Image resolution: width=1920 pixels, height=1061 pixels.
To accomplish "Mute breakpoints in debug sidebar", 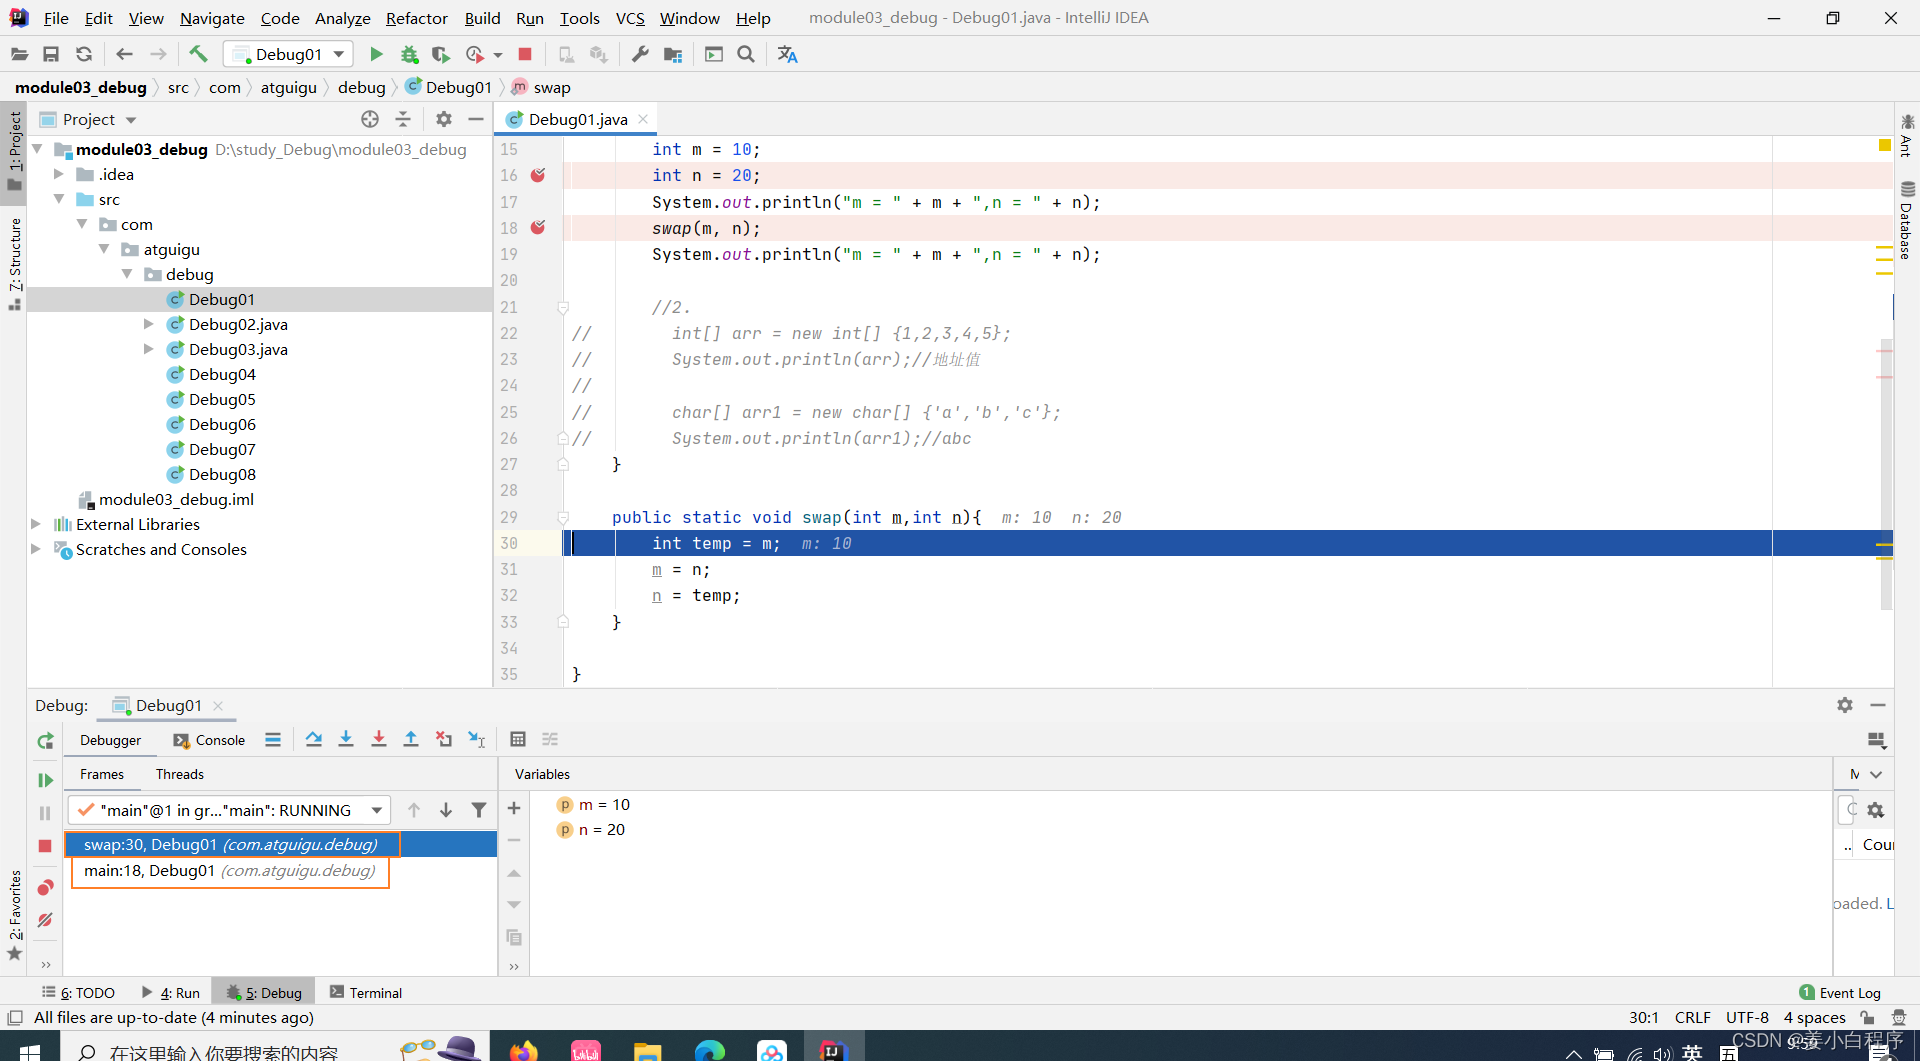I will [45, 920].
